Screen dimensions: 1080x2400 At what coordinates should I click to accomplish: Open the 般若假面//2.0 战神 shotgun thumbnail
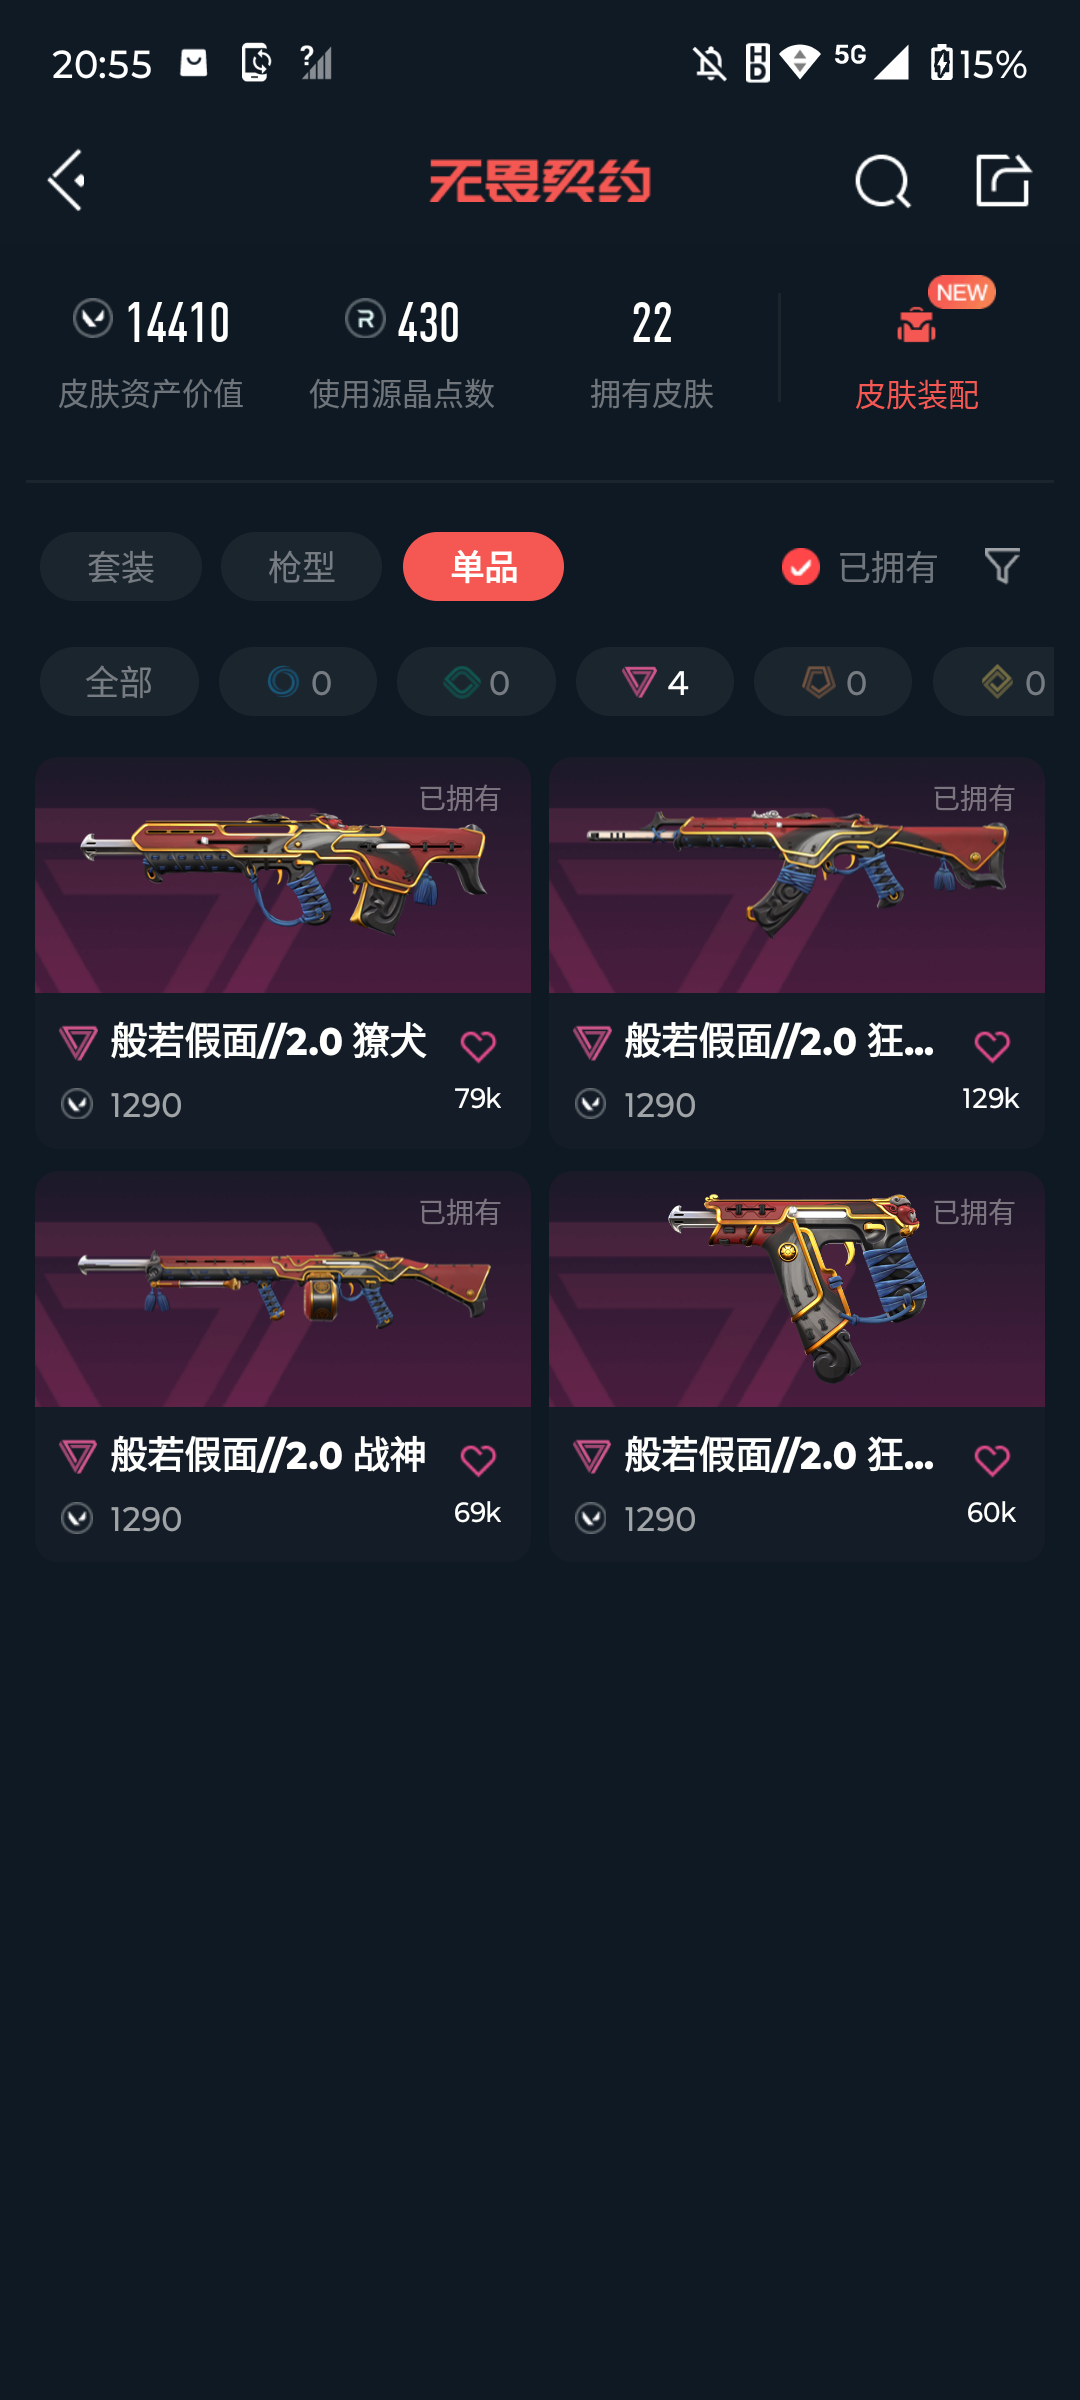[x=283, y=1289]
